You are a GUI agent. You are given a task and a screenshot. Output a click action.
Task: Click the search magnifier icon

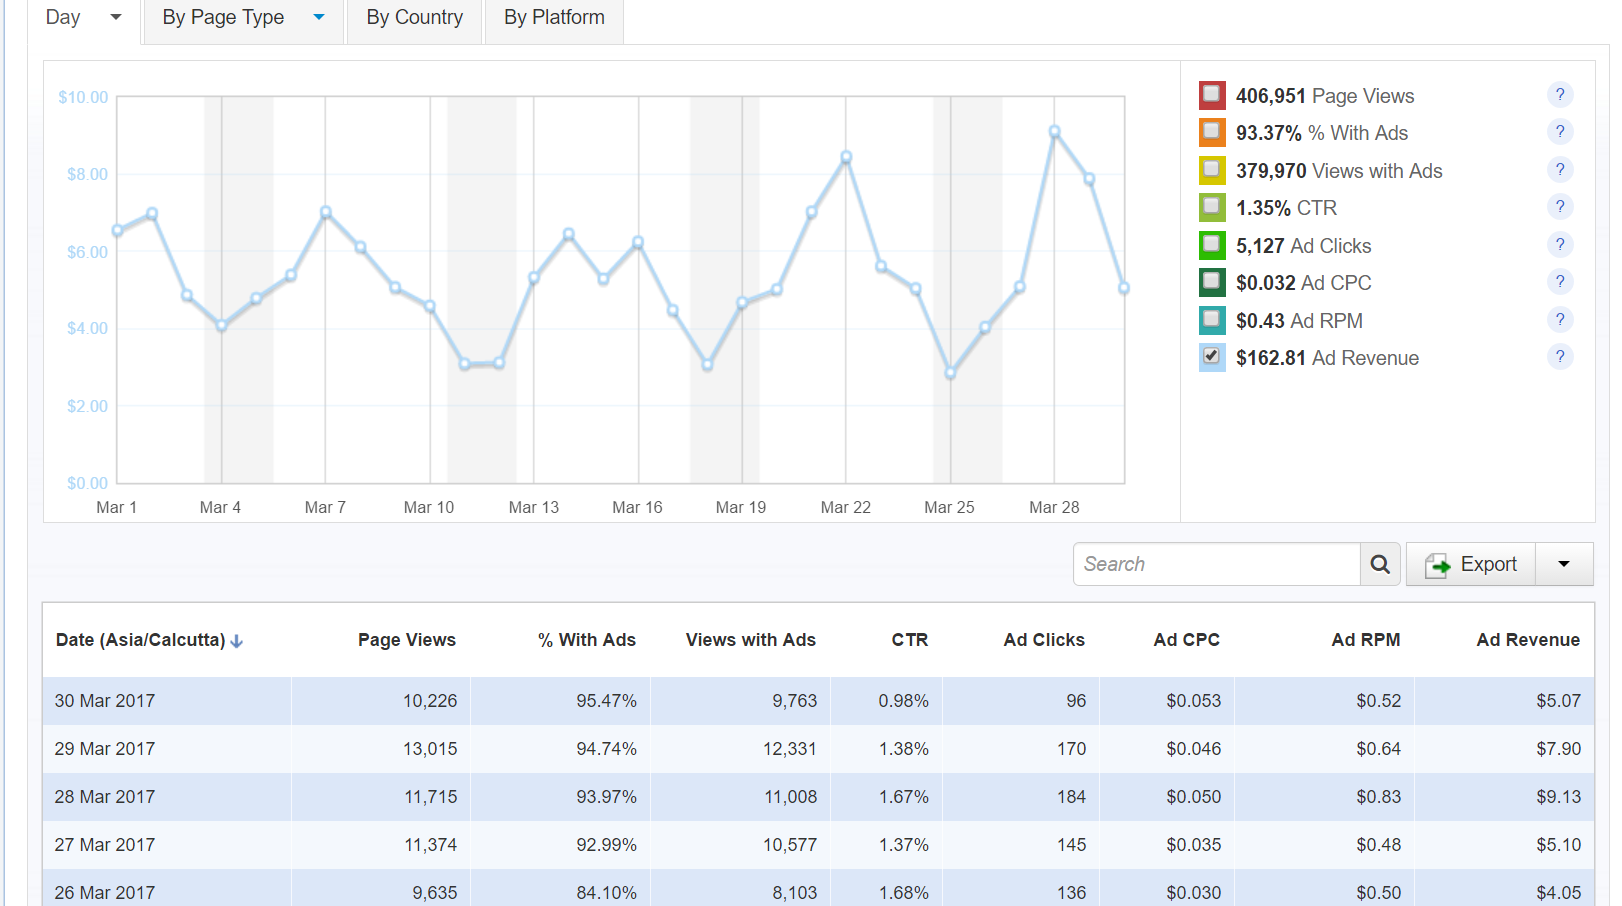click(x=1380, y=564)
